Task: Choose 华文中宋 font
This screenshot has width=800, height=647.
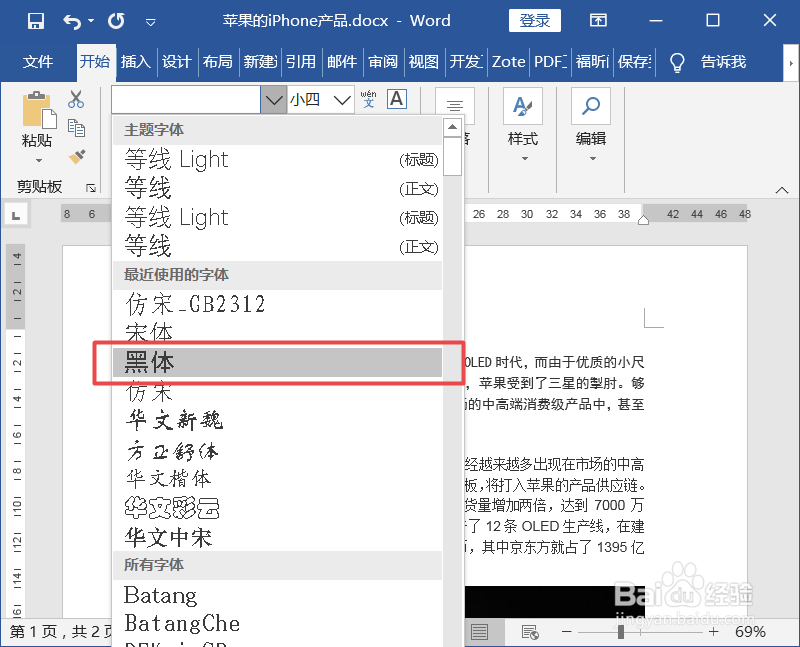Action: (x=278, y=537)
